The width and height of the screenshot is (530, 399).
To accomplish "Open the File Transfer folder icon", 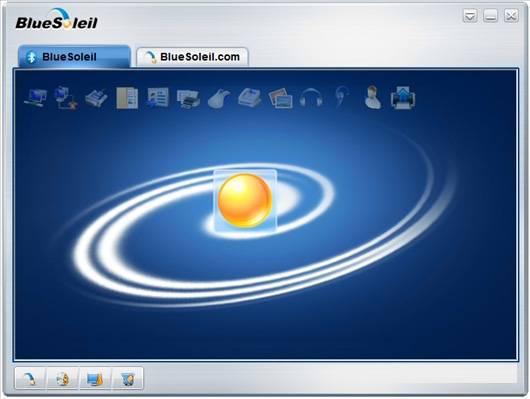I will click(x=127, y=98).
